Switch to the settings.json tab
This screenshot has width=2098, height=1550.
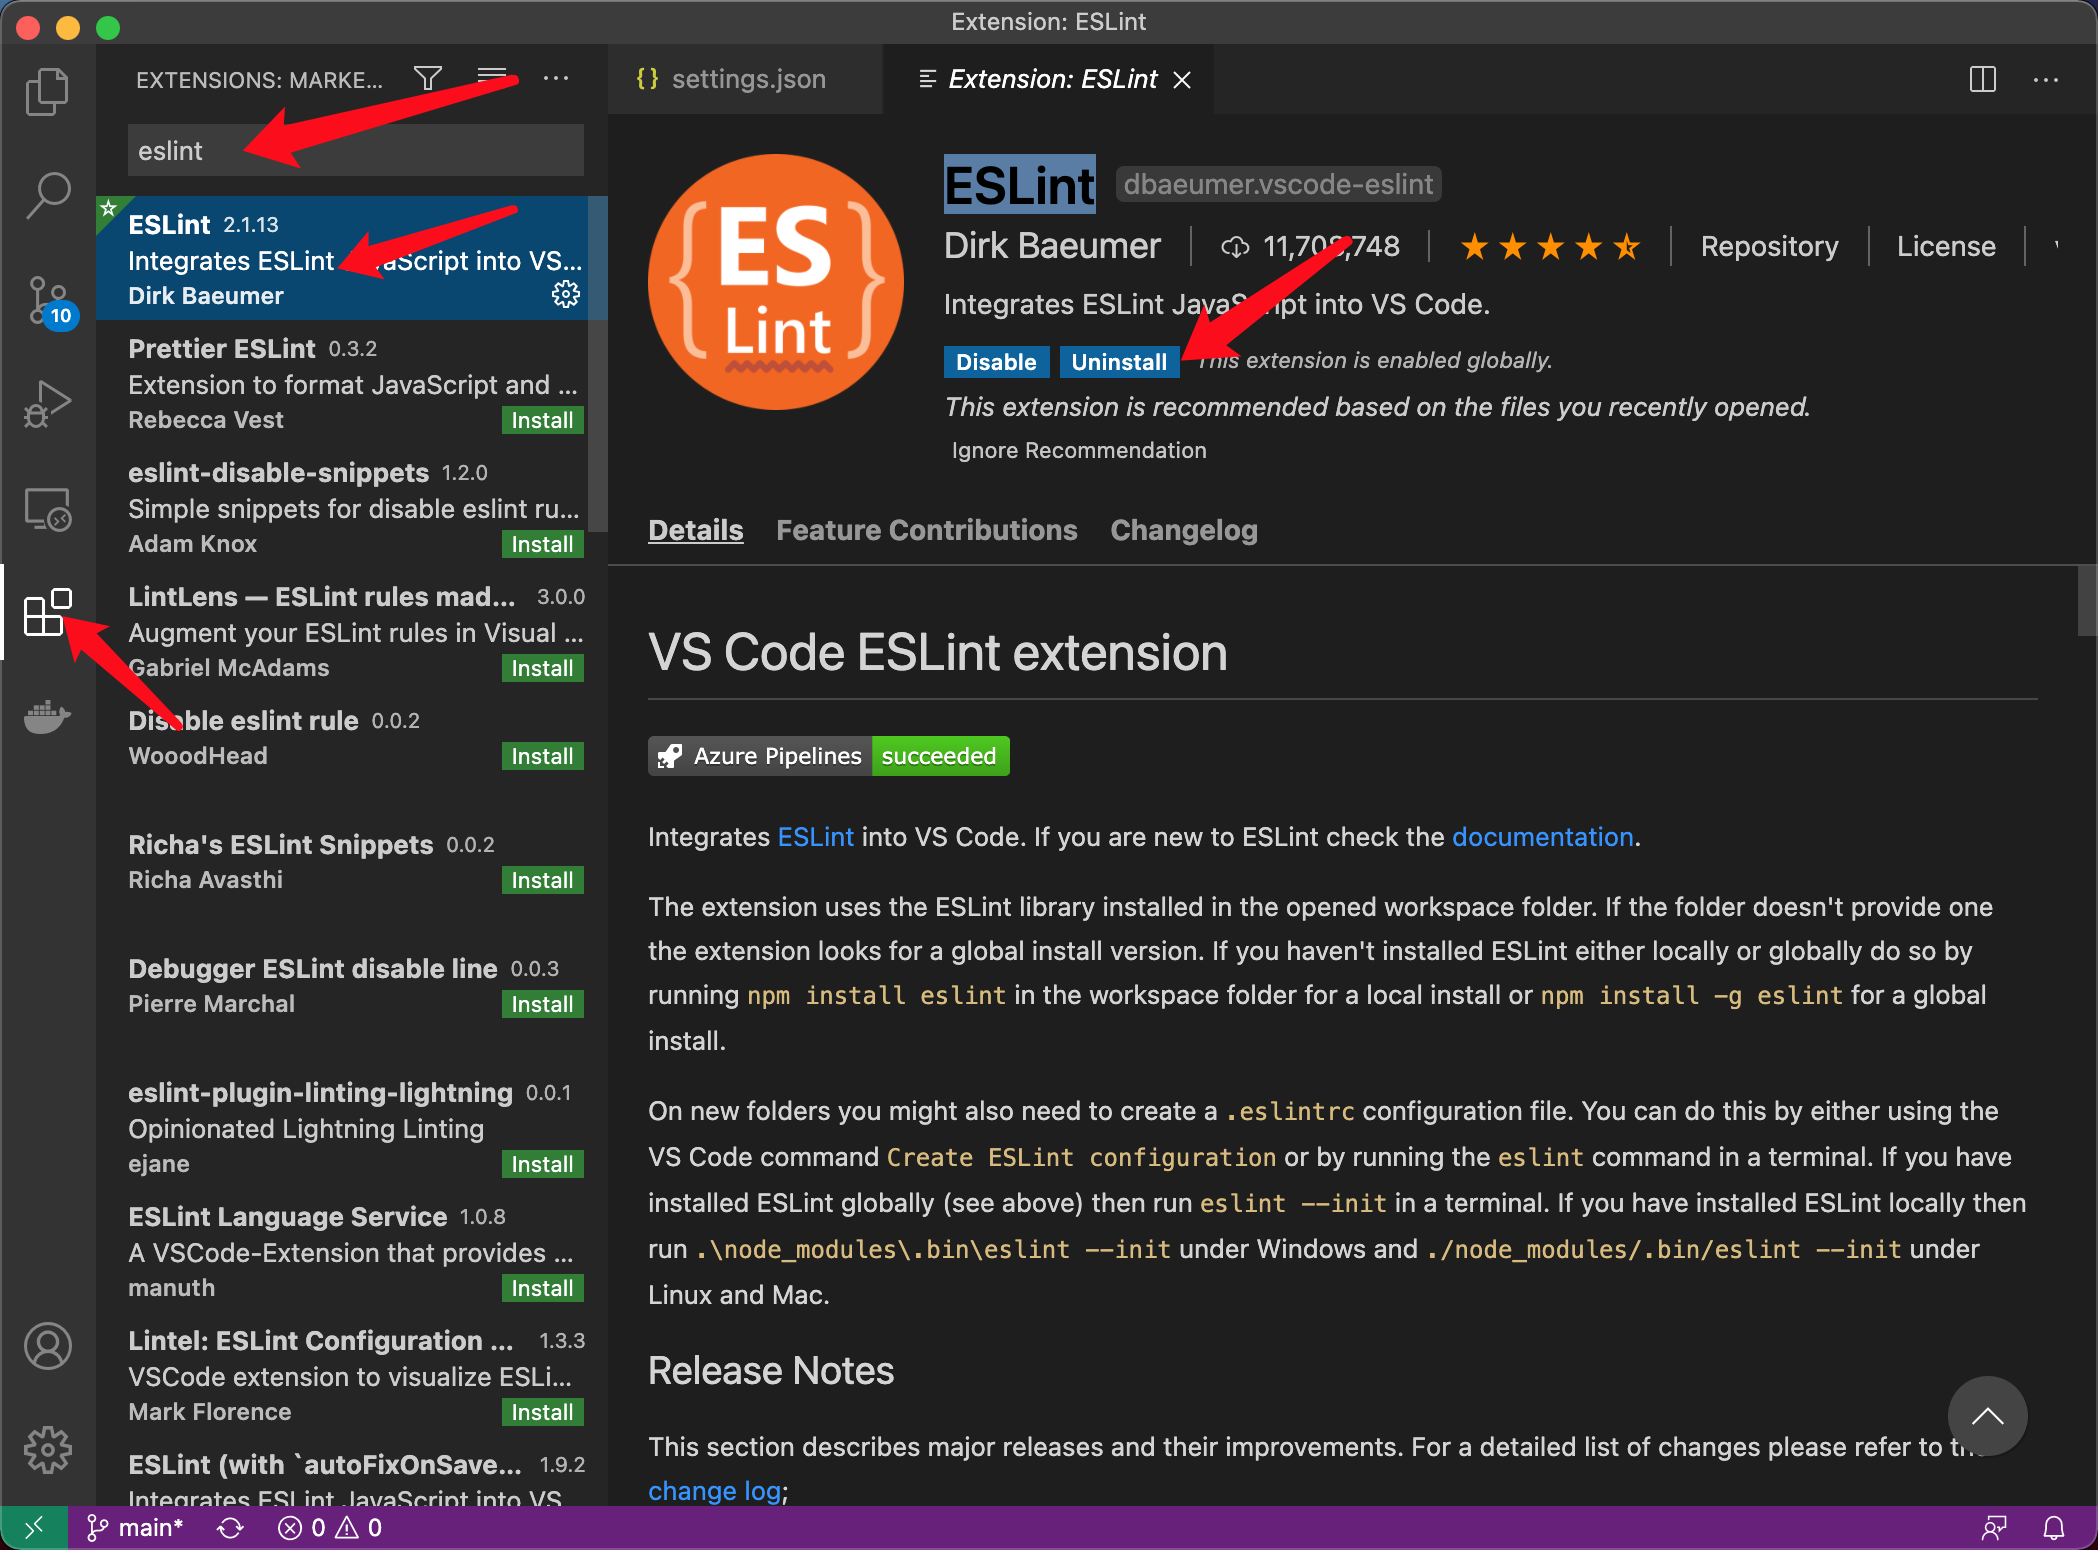(747, 79)
